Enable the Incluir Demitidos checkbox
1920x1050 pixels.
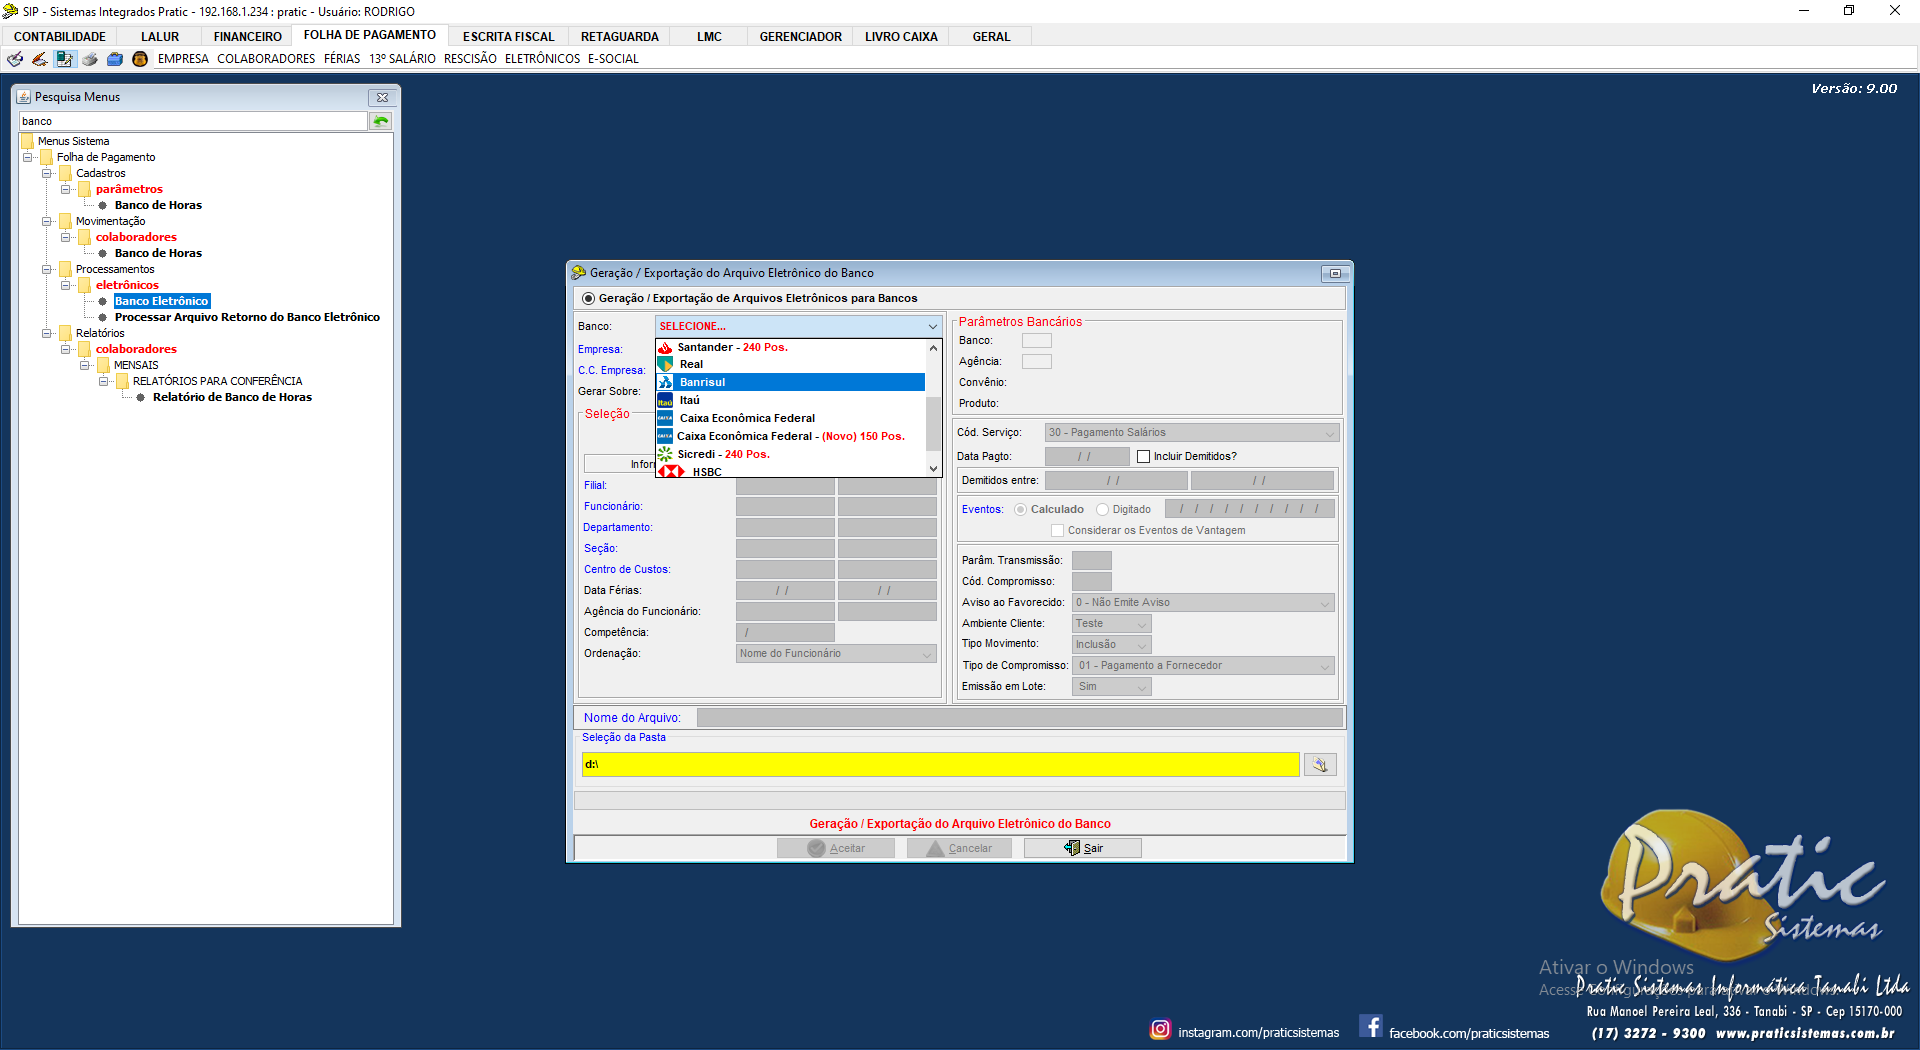click(1143, 457)
